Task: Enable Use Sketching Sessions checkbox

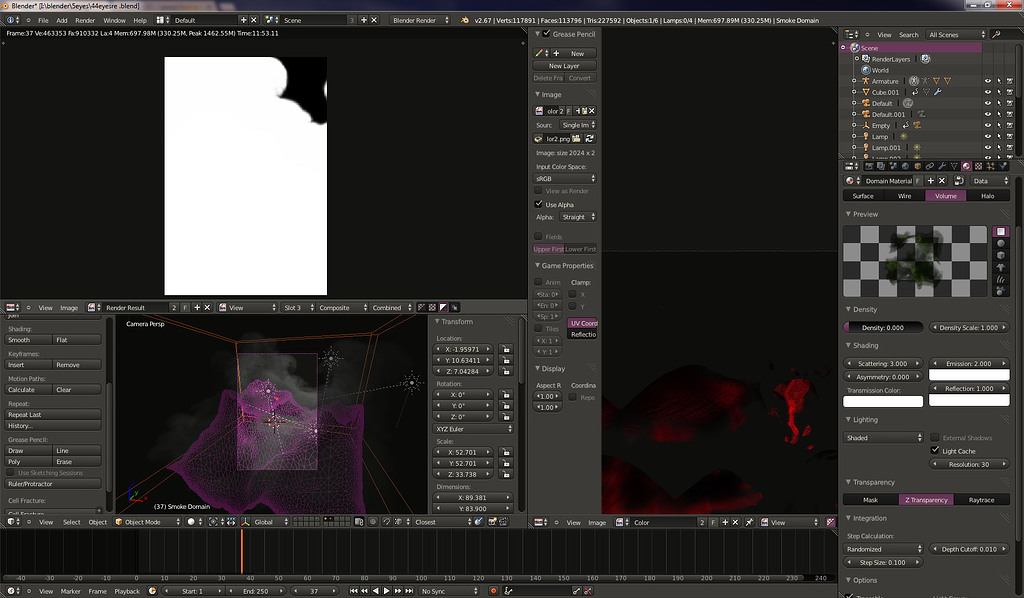Action: coord(10,473)
